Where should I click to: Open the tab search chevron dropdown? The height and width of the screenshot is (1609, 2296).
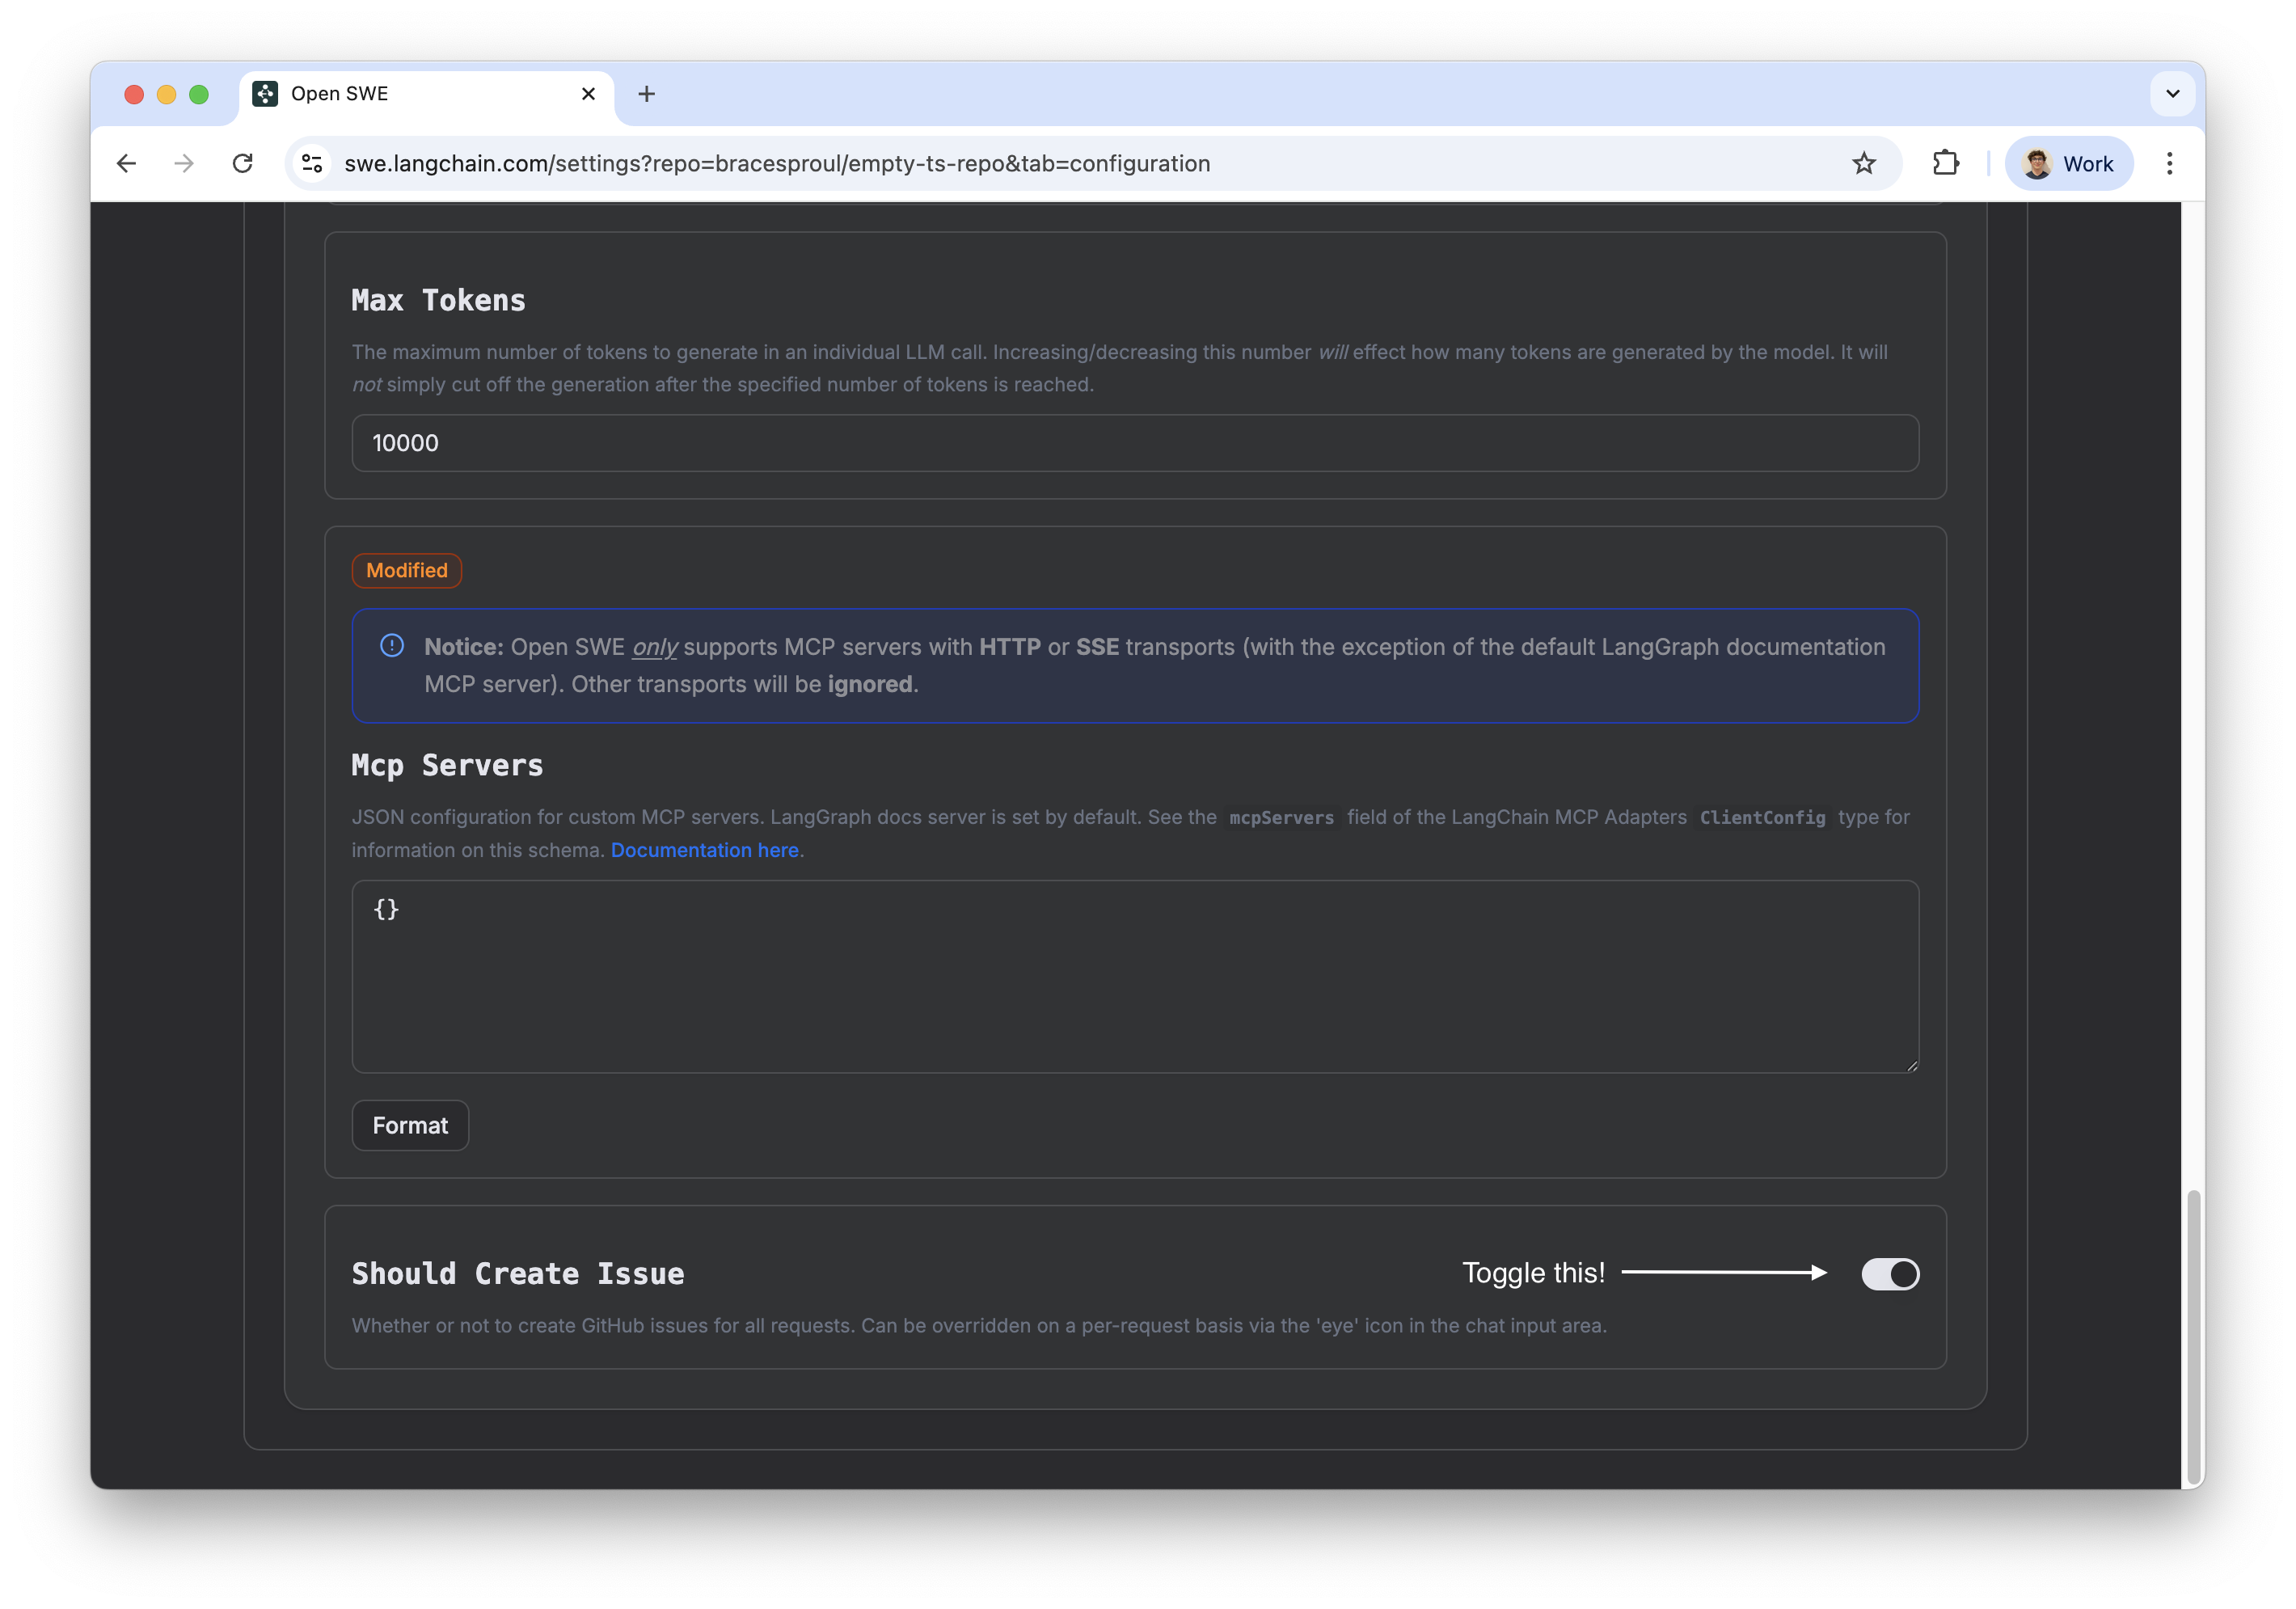2171,93
